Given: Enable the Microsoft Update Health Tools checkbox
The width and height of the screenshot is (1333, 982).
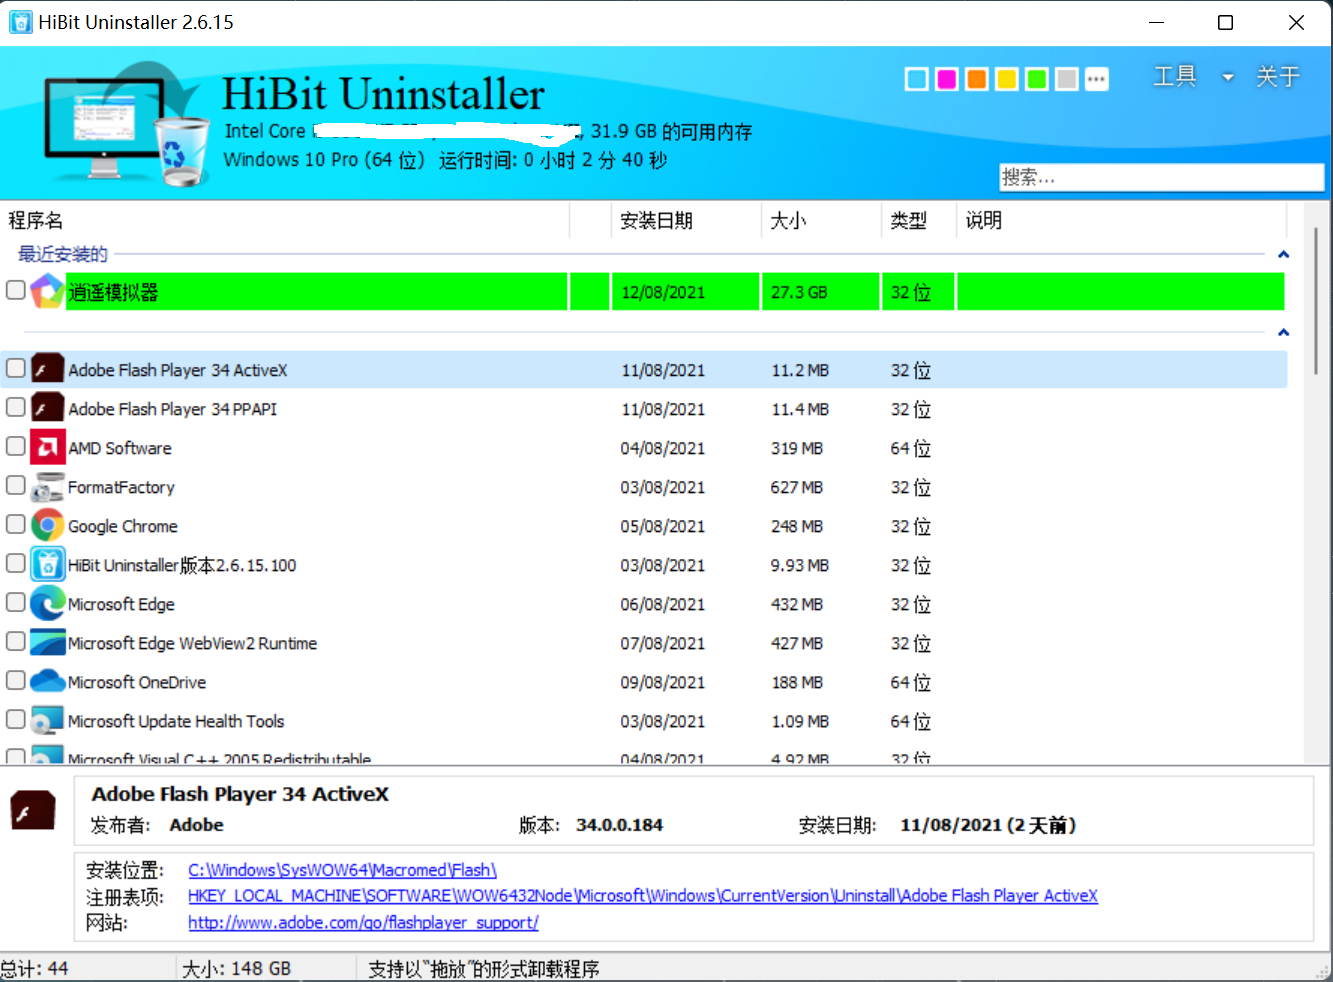Looking at the screenshot, I should (15, 719).
